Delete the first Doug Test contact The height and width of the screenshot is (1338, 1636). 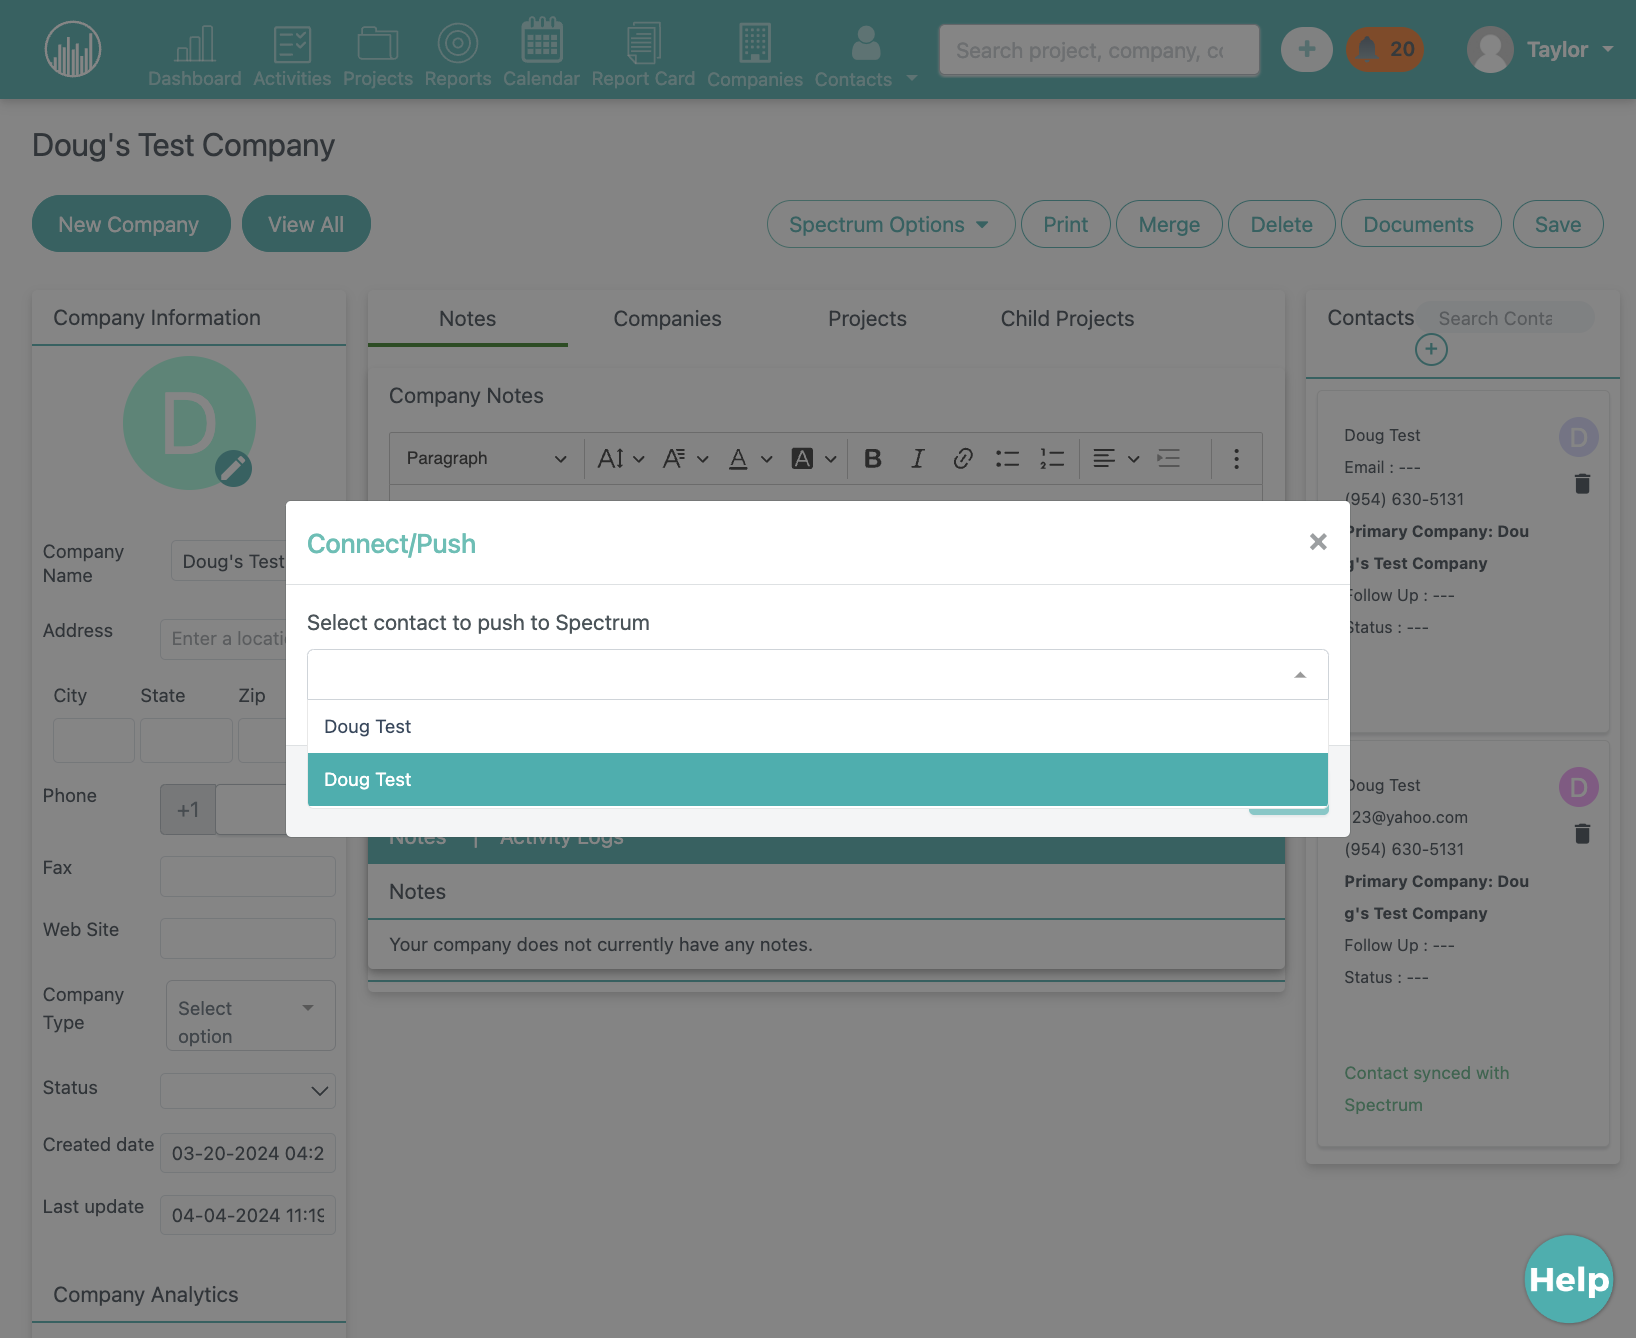(1582, 484)
